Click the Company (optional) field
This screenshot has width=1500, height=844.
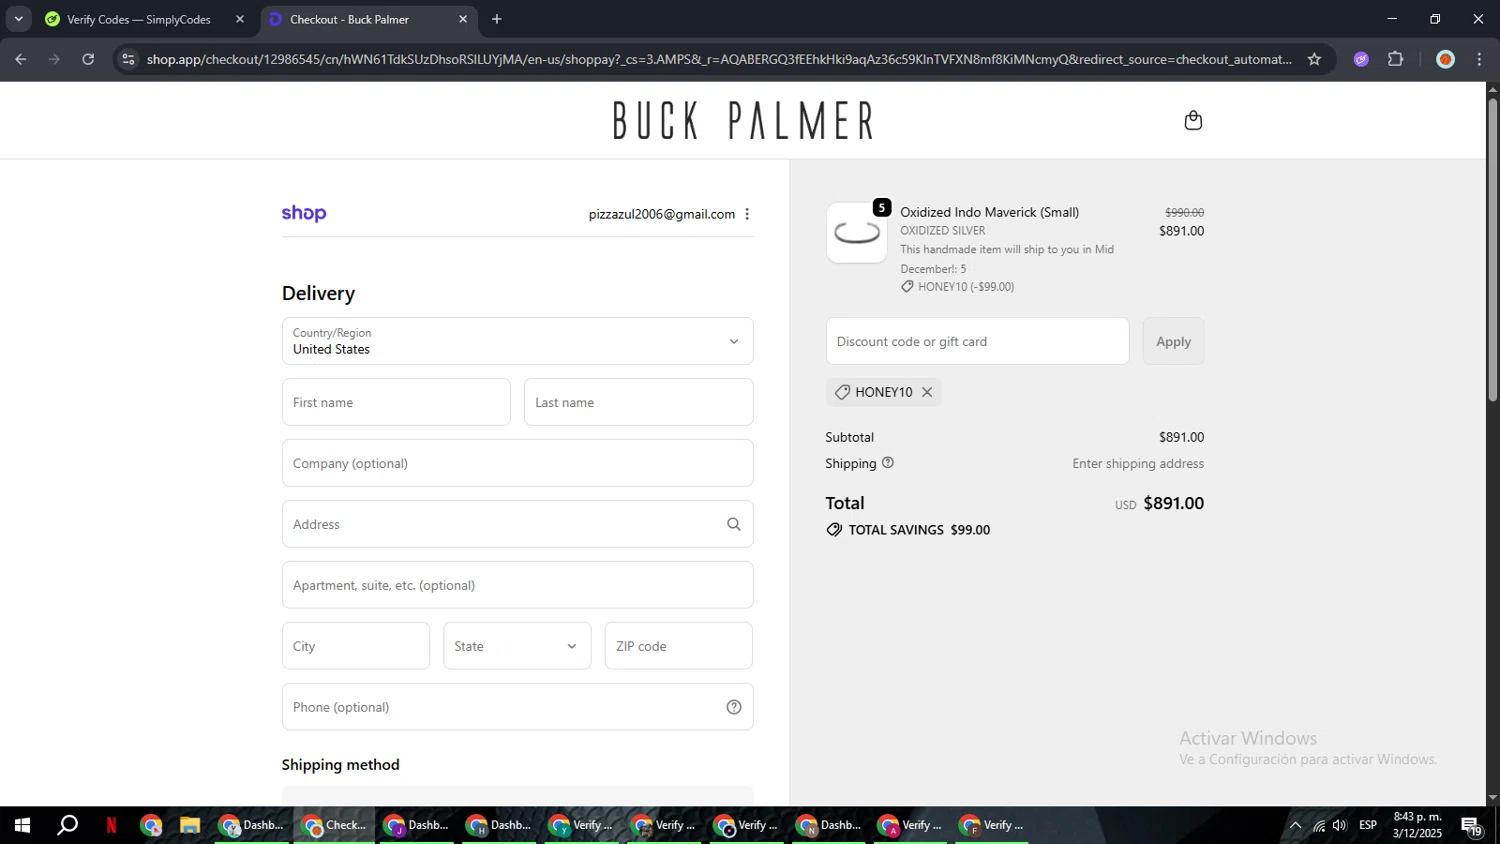517,463
